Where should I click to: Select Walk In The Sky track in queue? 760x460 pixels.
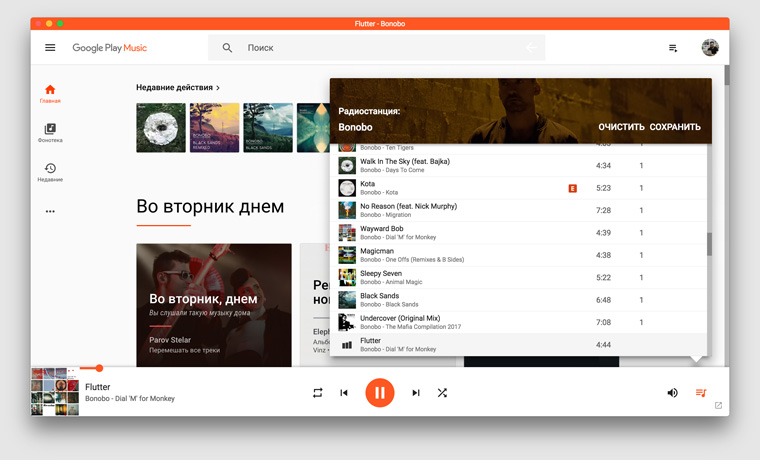pyautogui.click(x=518, y=166)
